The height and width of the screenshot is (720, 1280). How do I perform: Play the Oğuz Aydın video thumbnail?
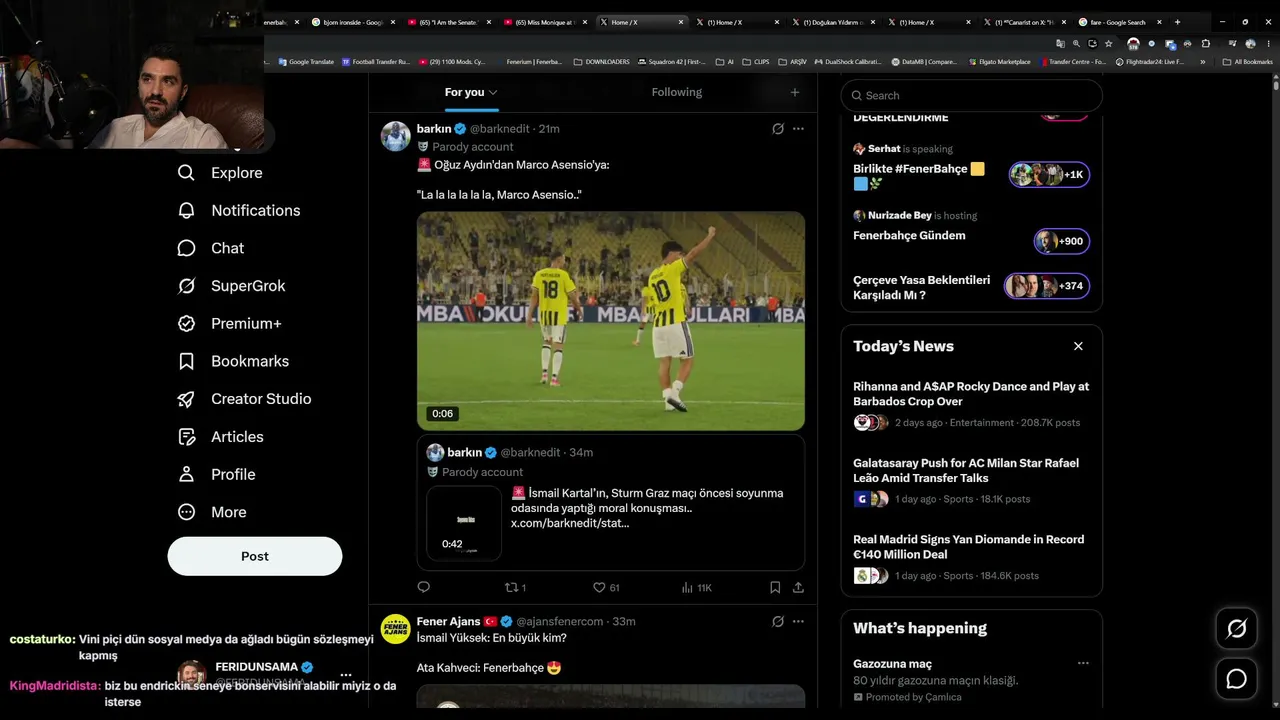(611, 320)
